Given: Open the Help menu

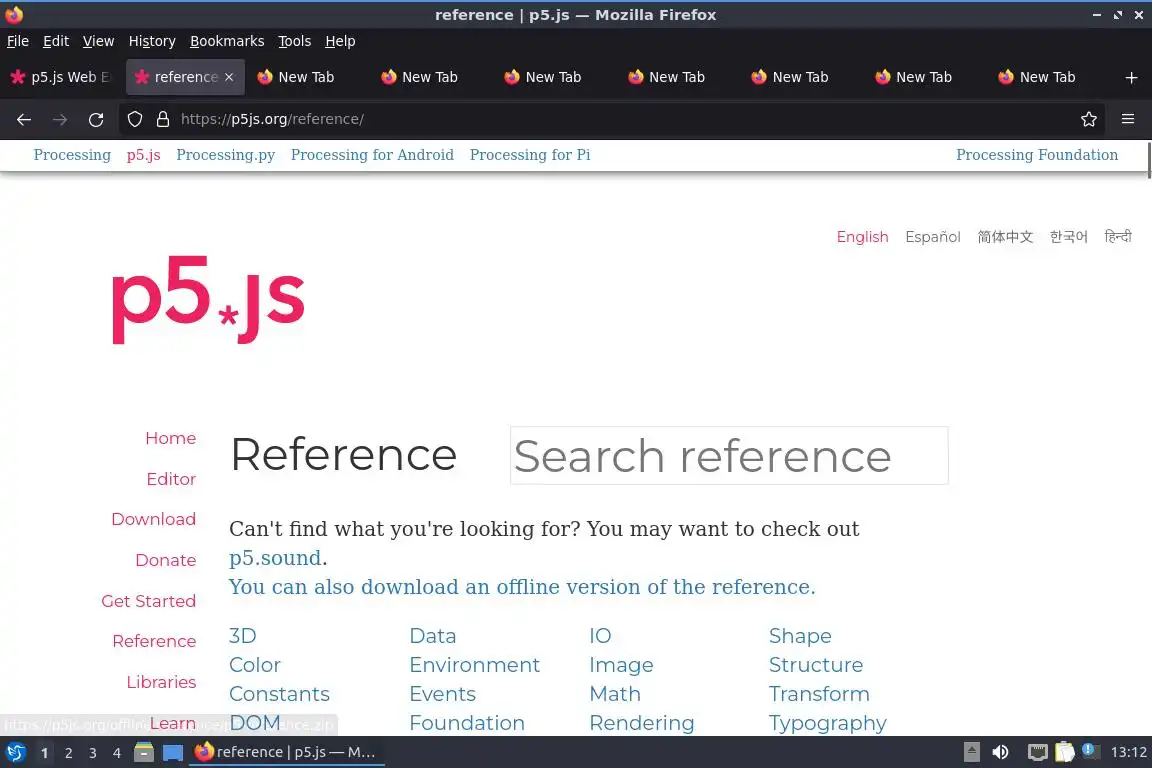Looking at the screenshot, I should click(340, 41).
